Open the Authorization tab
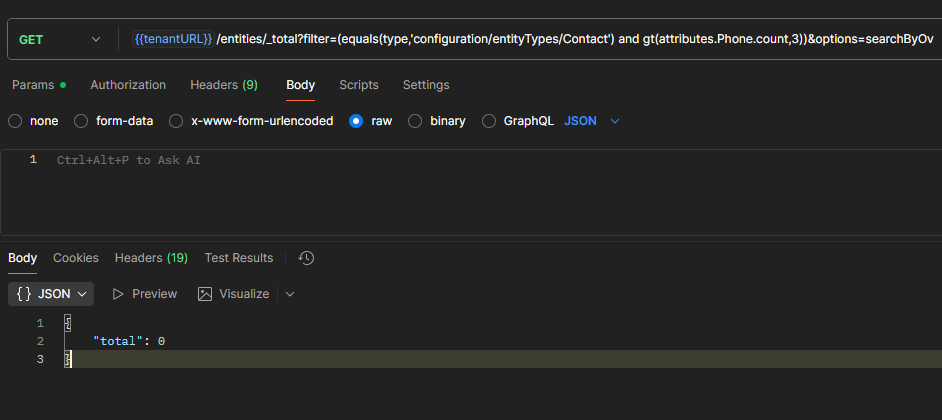This screenshot has height=420, width=942. click(128, 85)
